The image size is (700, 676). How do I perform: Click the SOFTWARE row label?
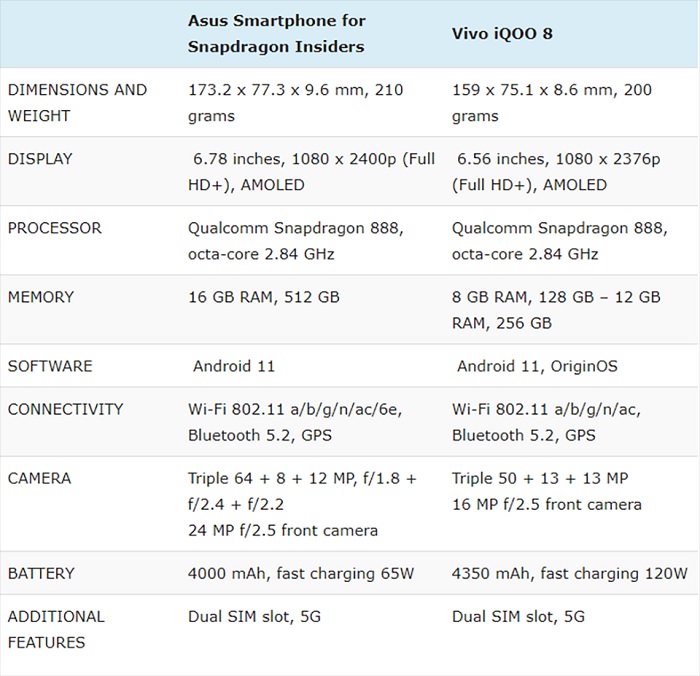50,367
